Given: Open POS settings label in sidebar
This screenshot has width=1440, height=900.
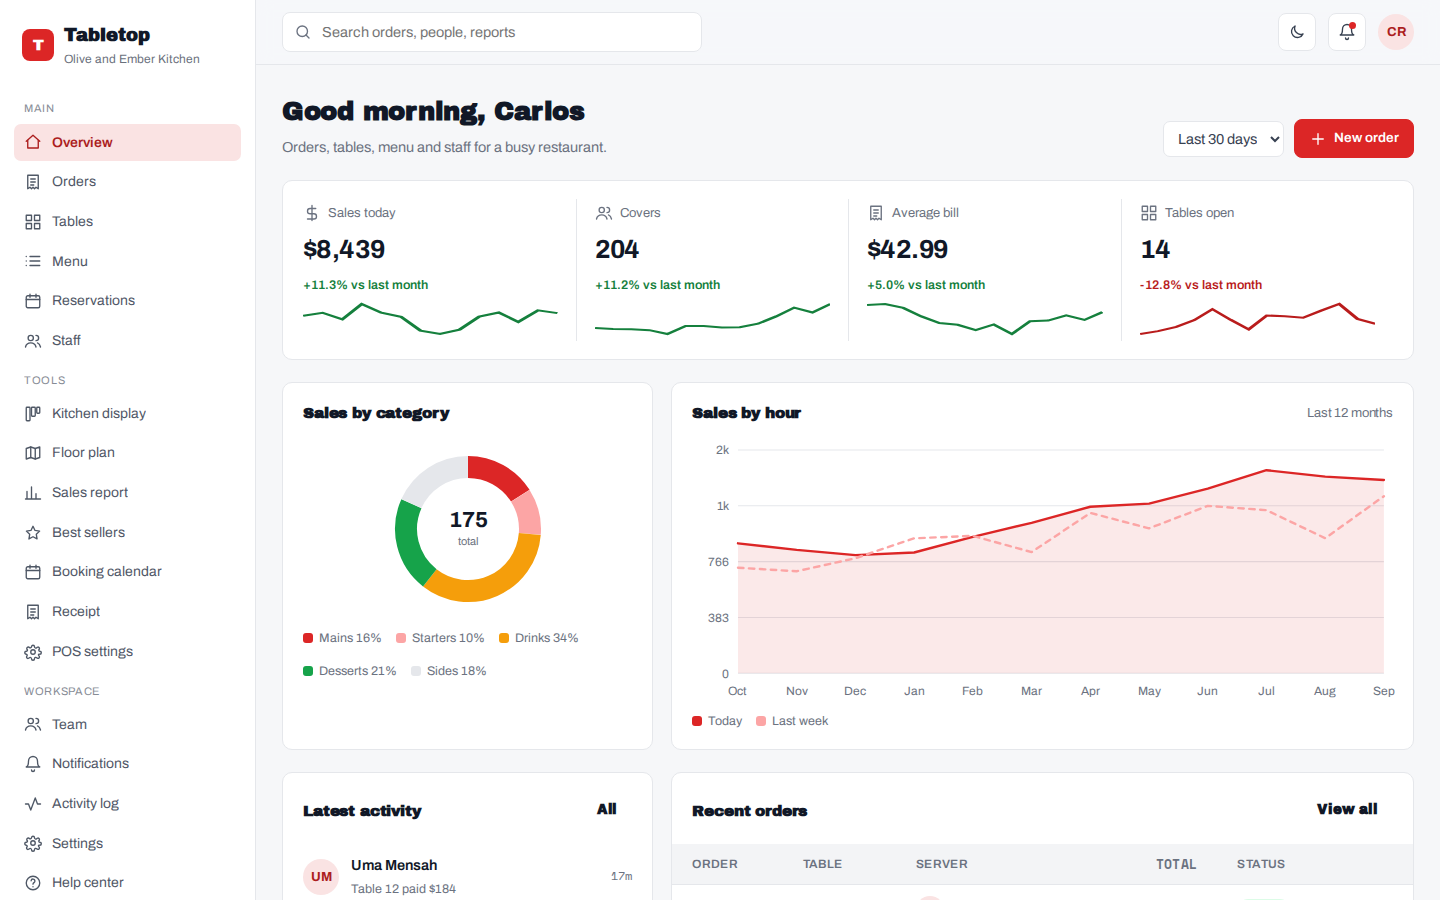Looking at the screenshot, I should coord(92,652).
